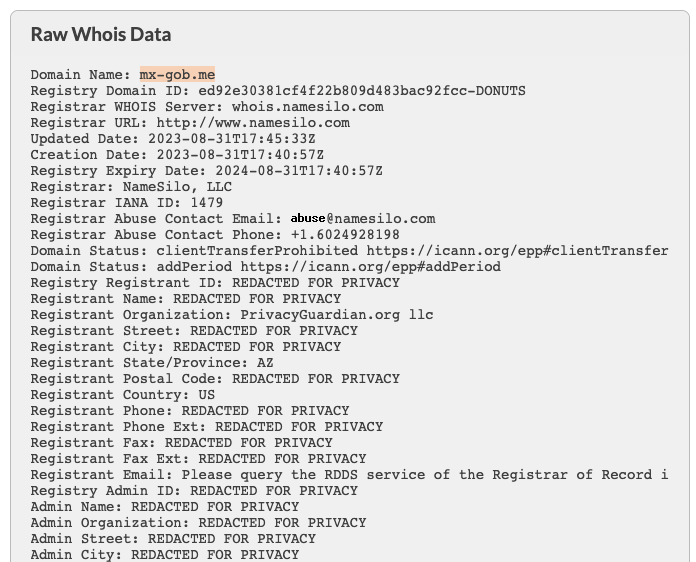Click the Registry Expiry Date line
This screenshot has height=562, width=696.
206,171
